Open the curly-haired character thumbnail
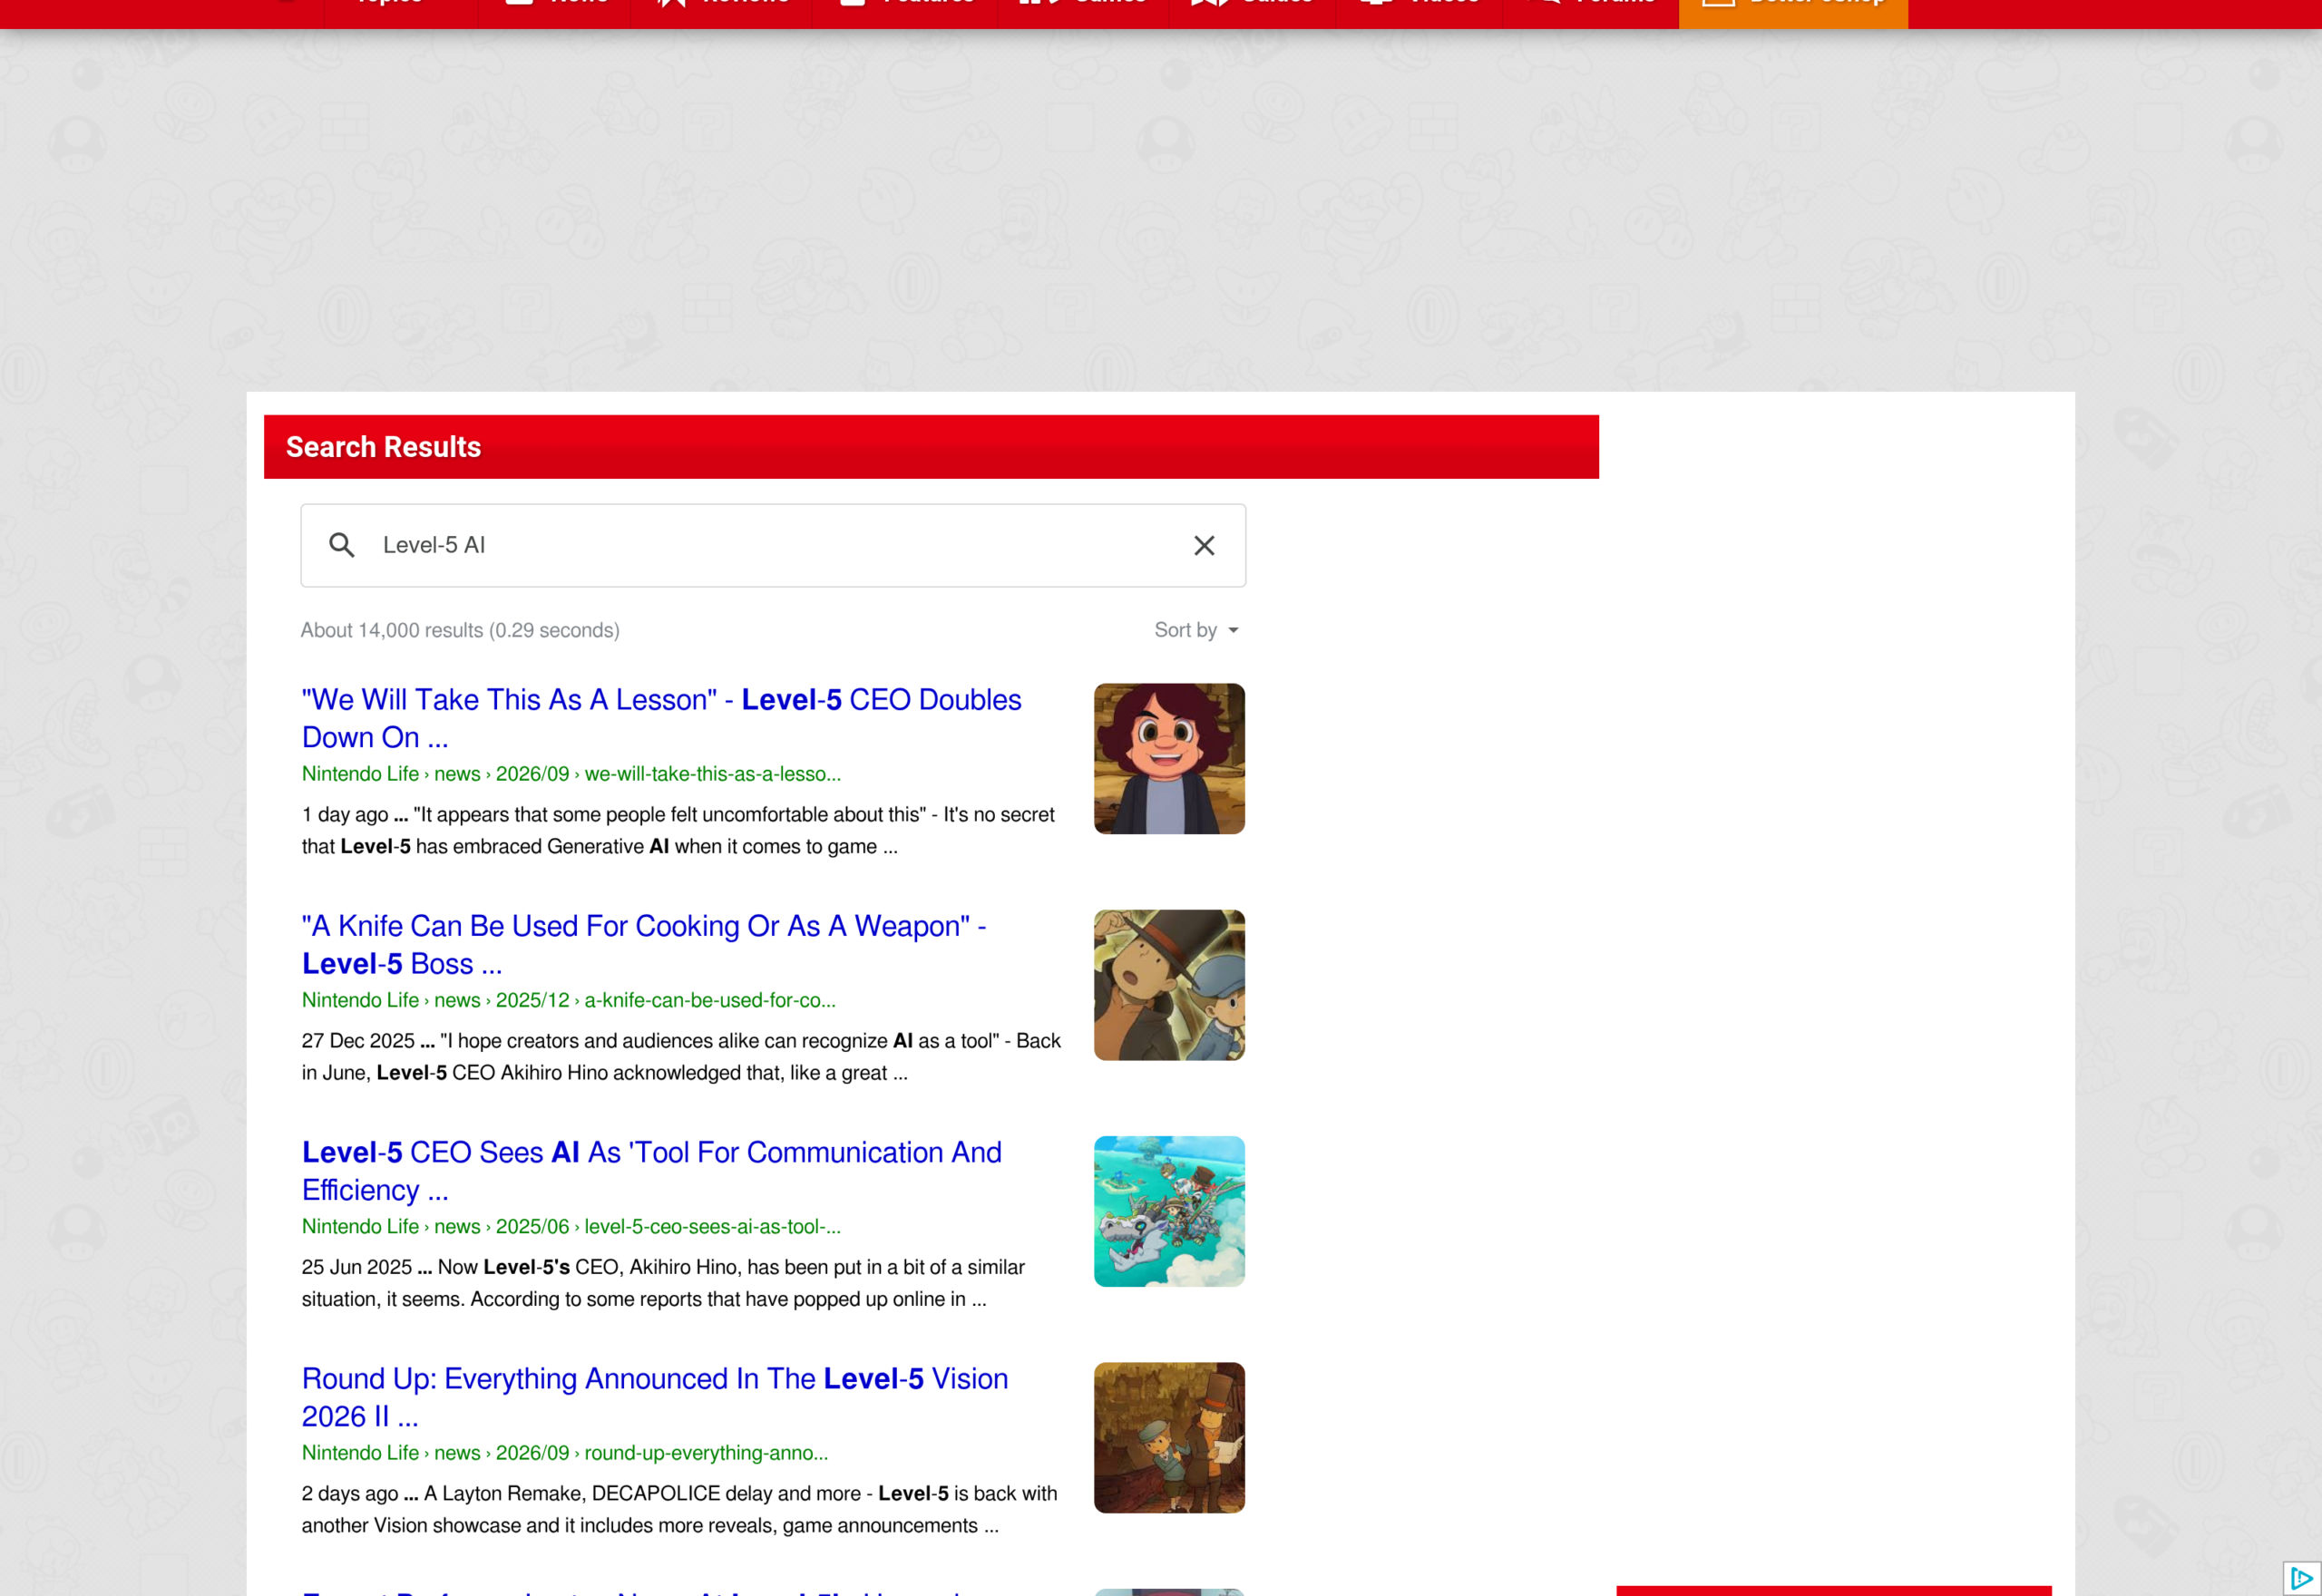 point(1169,759)
